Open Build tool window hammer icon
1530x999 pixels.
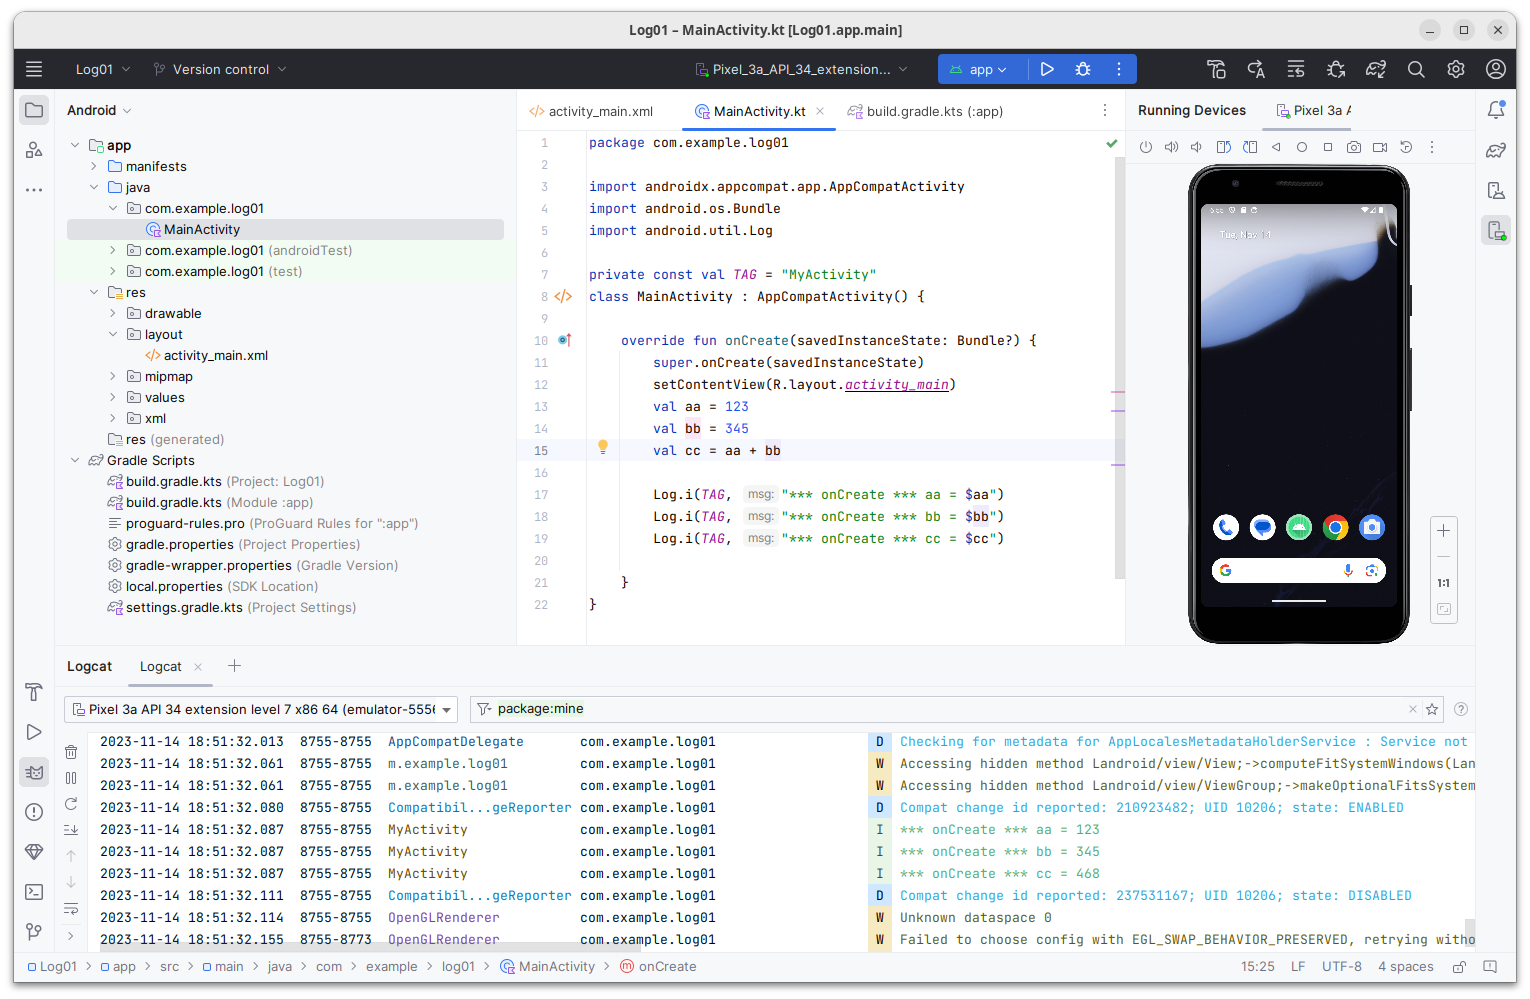[34, 692]
